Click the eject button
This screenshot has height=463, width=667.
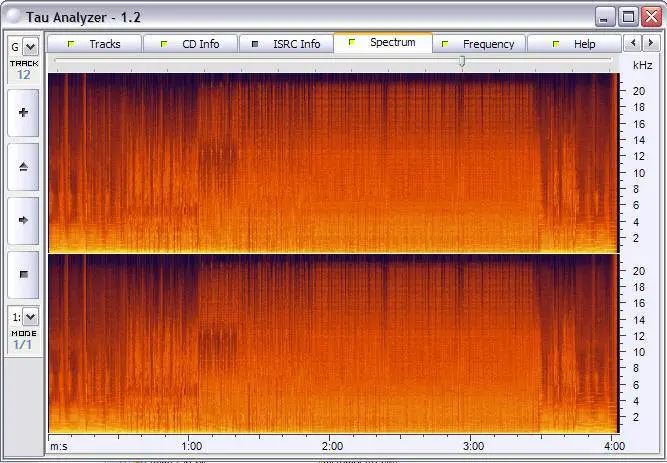point(23,167)
